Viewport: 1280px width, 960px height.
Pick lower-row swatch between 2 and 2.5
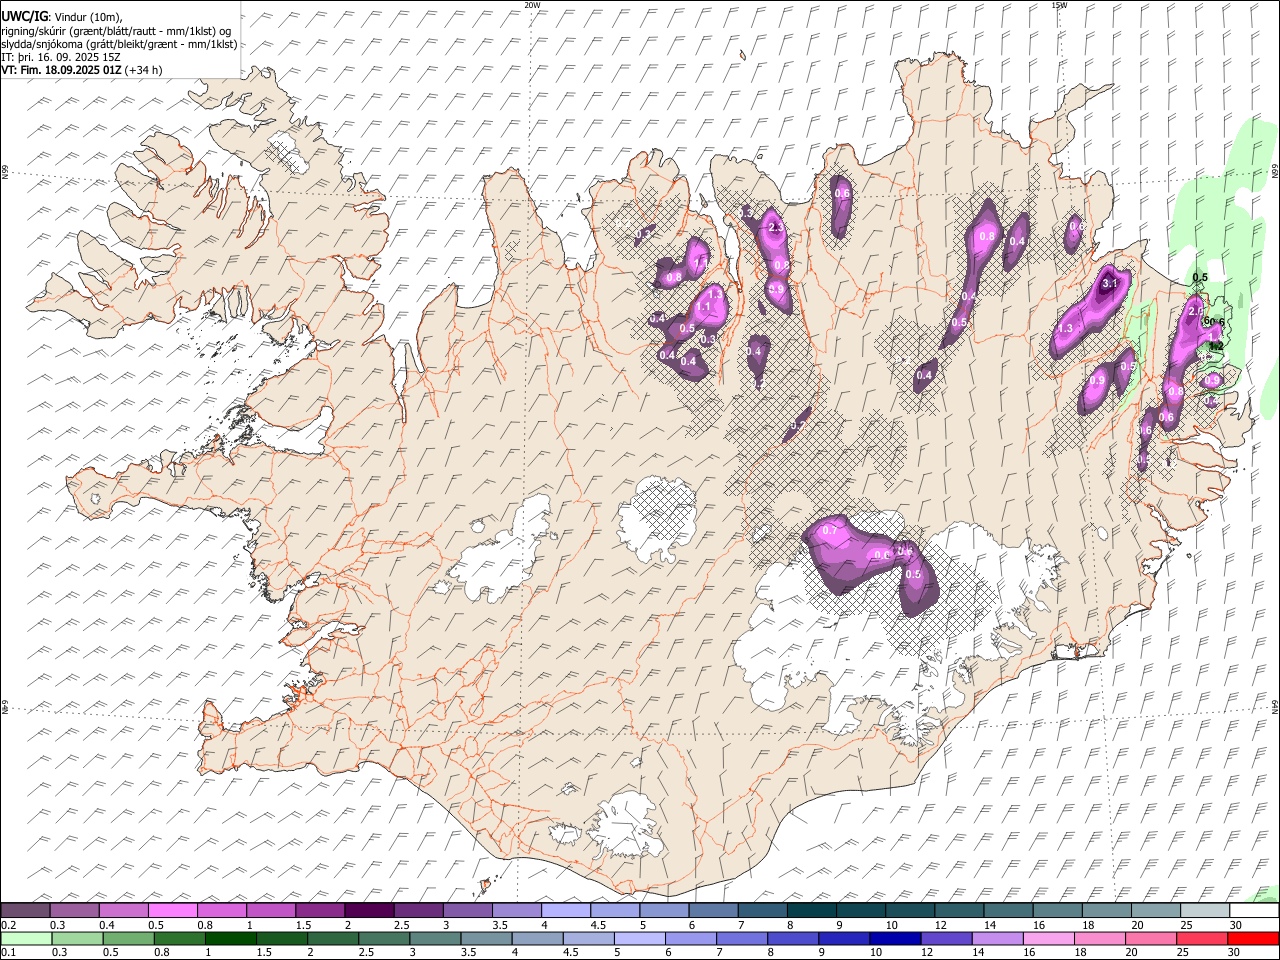coord(333,938)
